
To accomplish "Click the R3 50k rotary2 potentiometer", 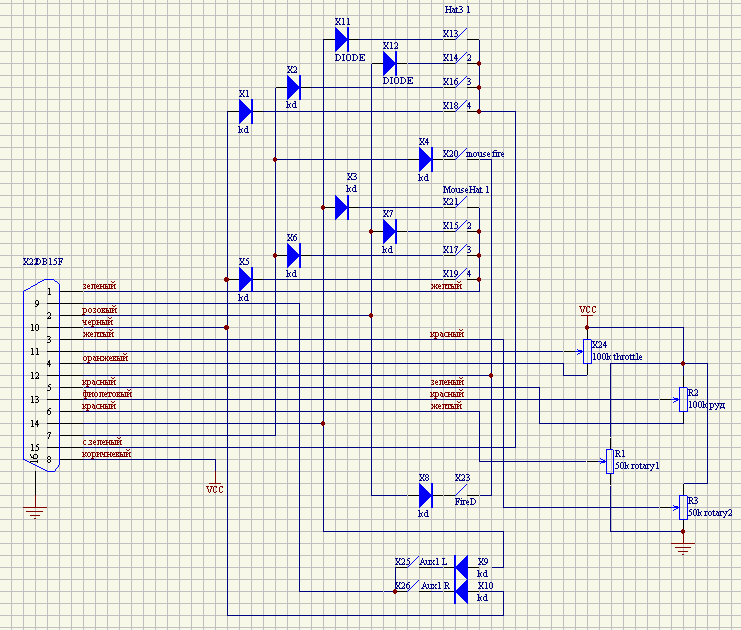I will (x=683, y=508).
